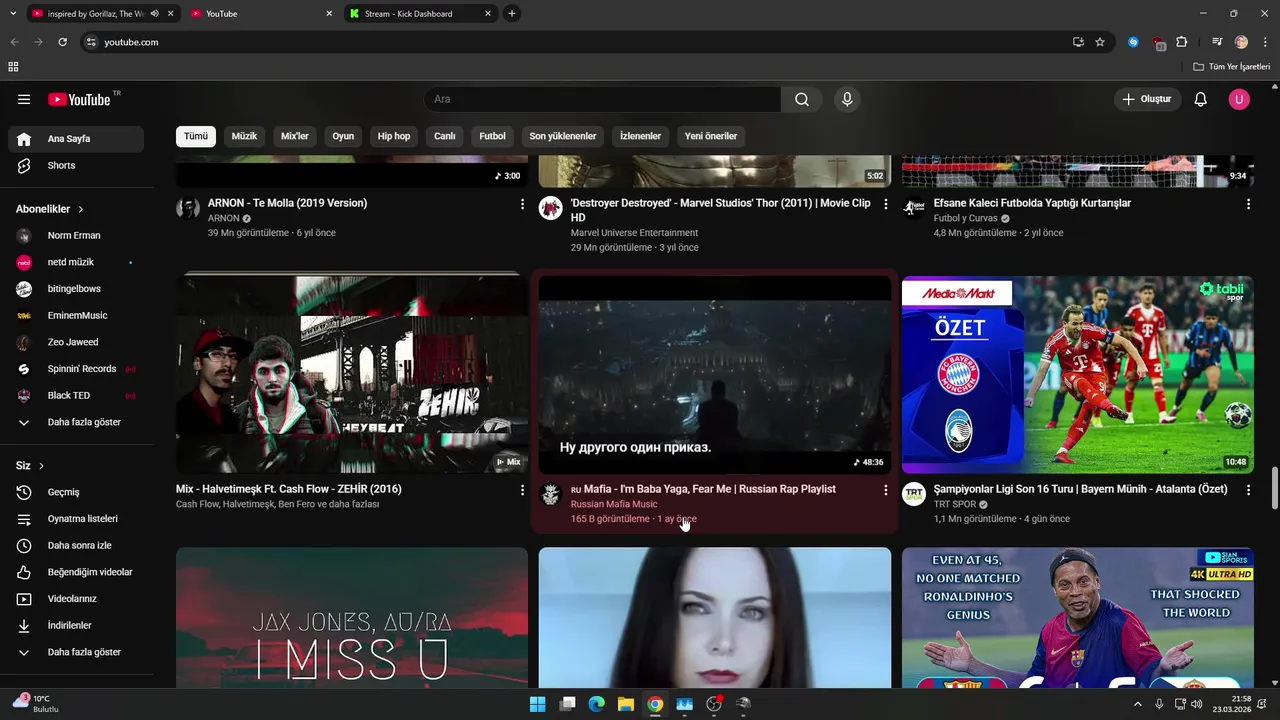Open bitingelbows channel subscription
This screenshot has height=720, width=1280.
pyautogui.click(x=75, y=289)
